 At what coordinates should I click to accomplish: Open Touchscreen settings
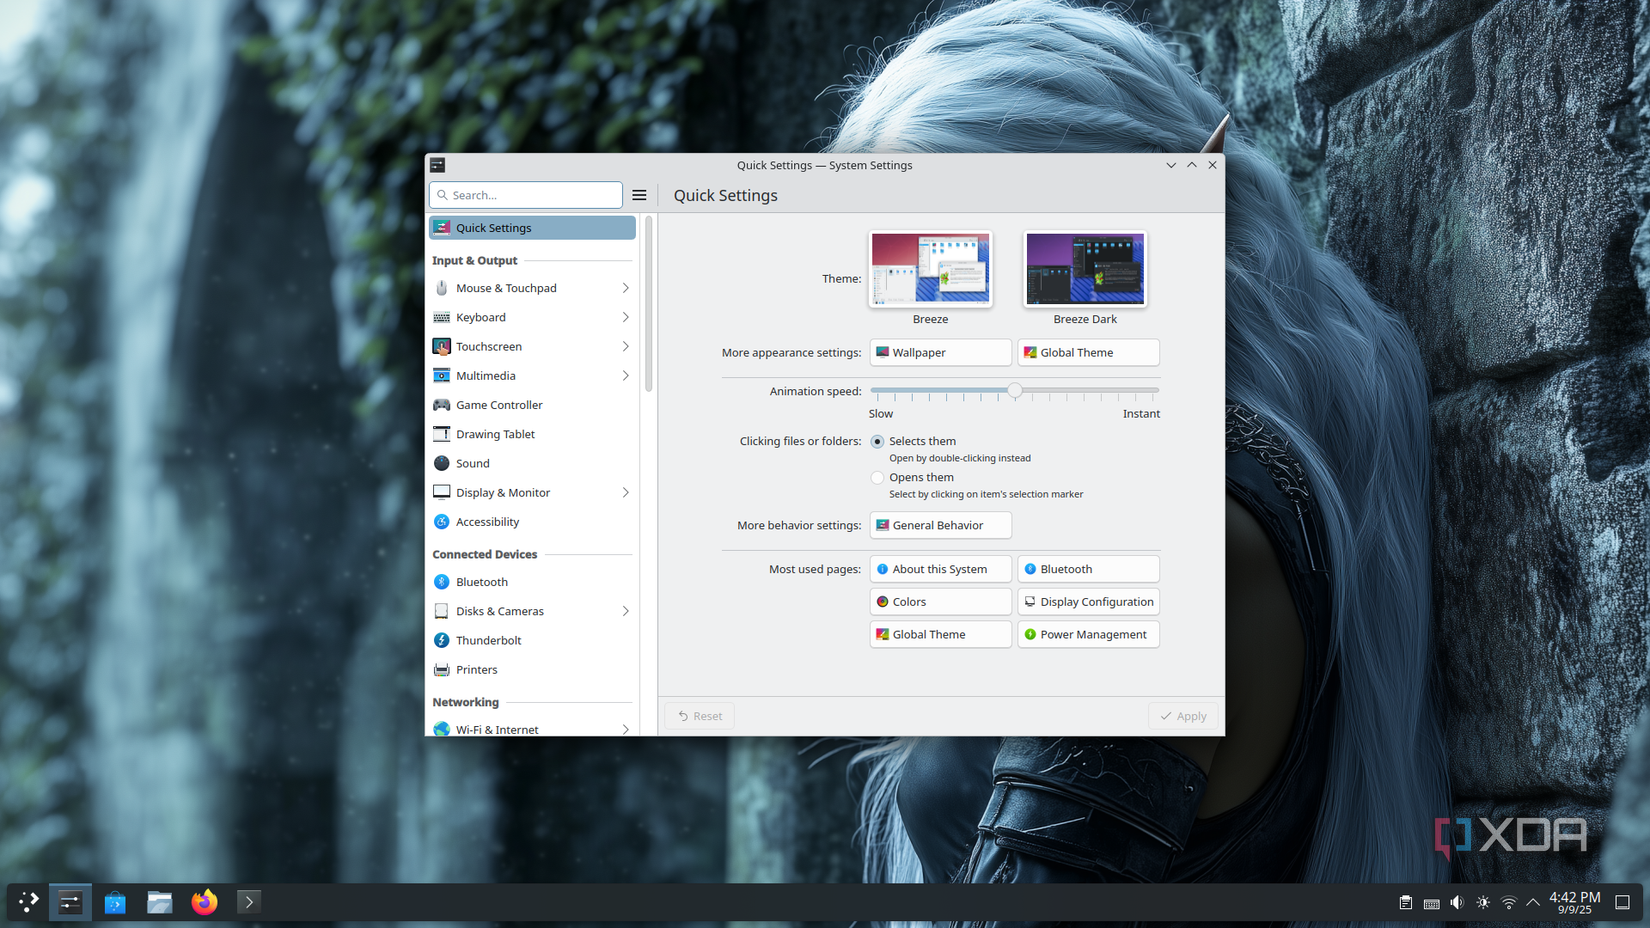(x=489, y=346)
